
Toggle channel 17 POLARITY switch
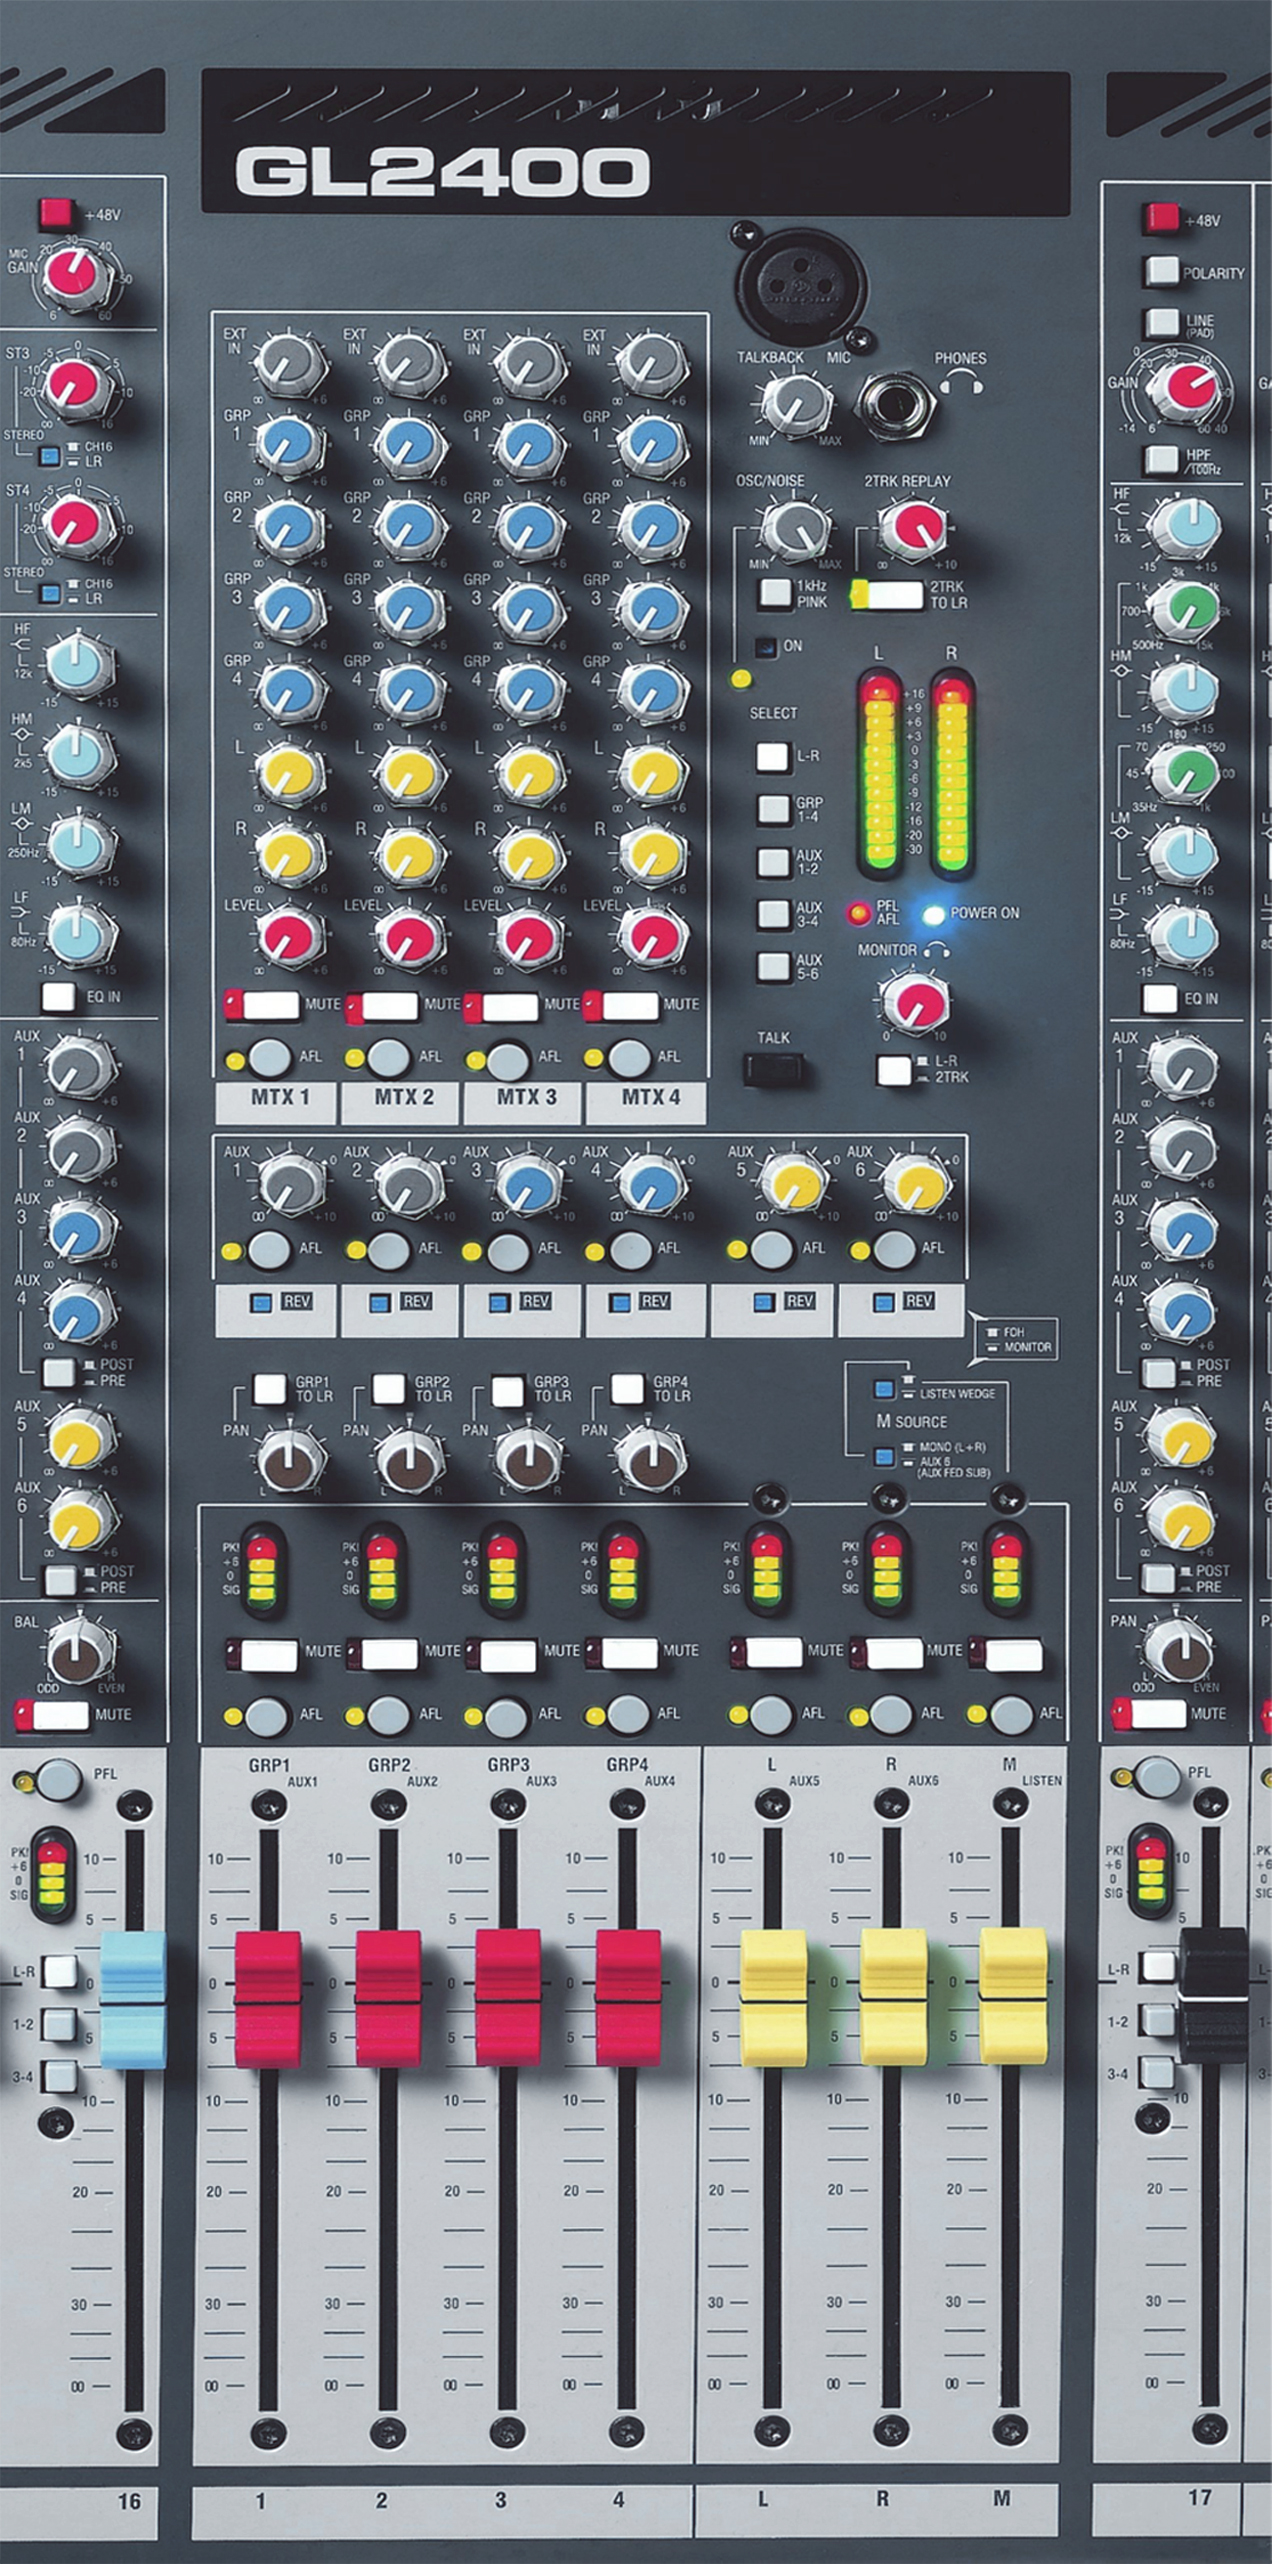coord(1162,271)
